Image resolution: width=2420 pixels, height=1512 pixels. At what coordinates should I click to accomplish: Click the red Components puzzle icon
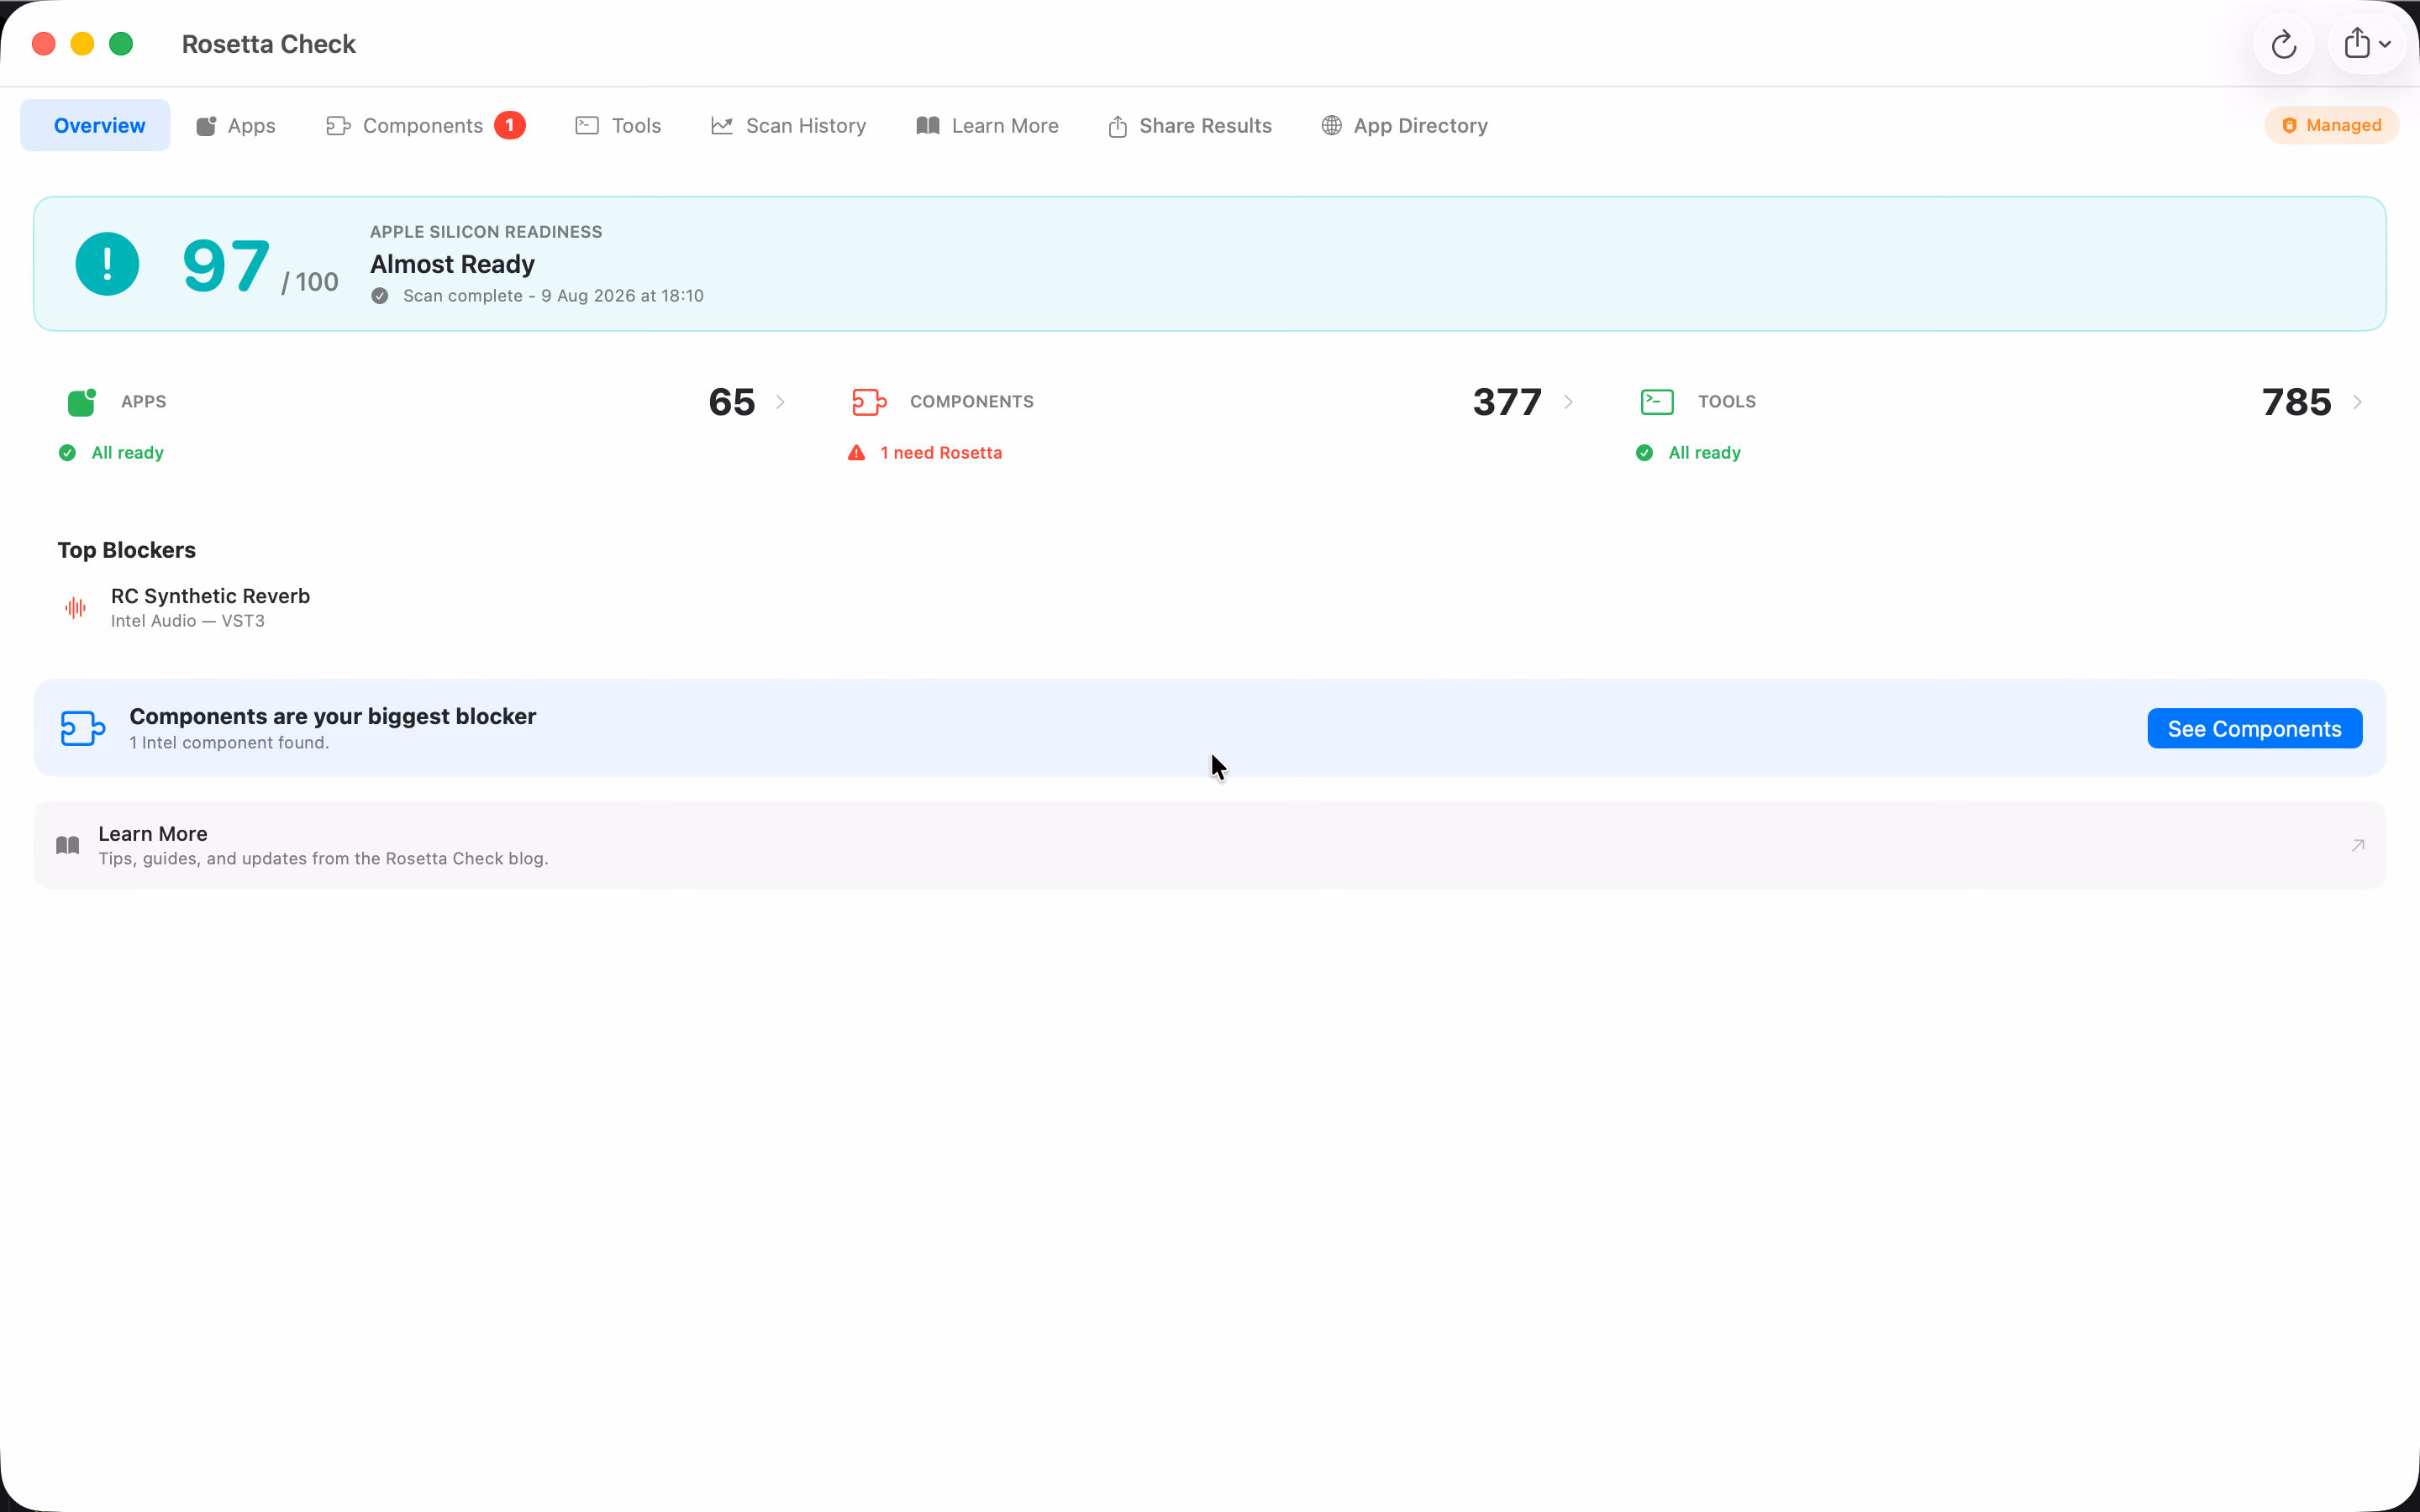pos(869,402)
